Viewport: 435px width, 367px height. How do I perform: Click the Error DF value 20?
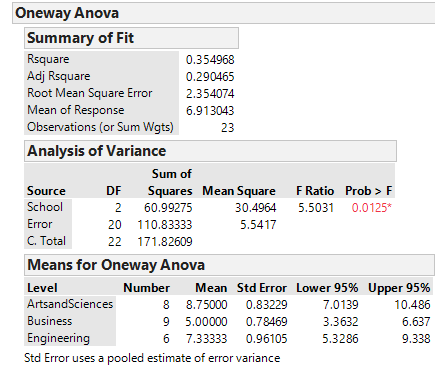click(115, 225)
